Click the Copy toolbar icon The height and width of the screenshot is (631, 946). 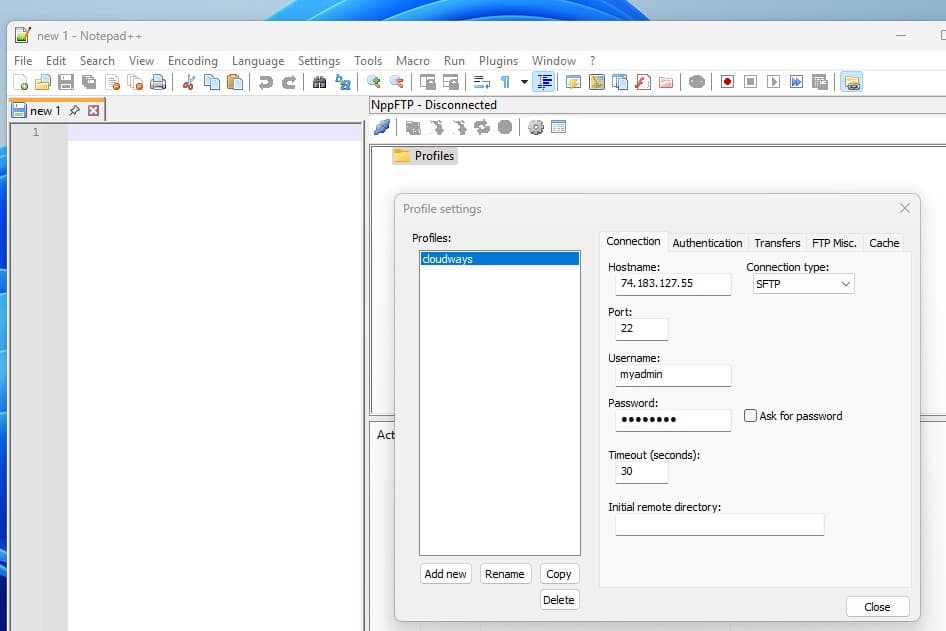pos(212,82)
